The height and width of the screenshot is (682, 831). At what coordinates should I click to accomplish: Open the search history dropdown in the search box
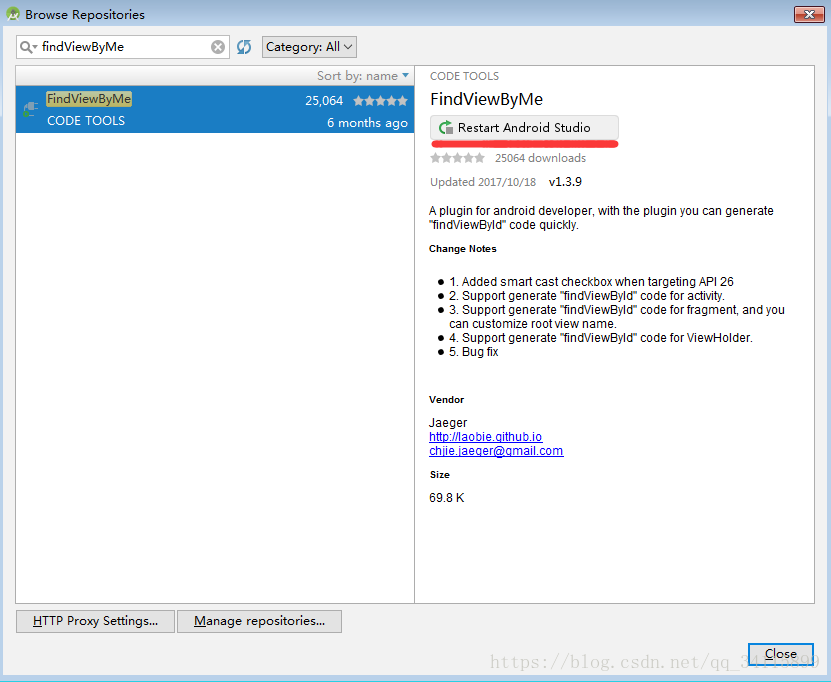point(33,46)
